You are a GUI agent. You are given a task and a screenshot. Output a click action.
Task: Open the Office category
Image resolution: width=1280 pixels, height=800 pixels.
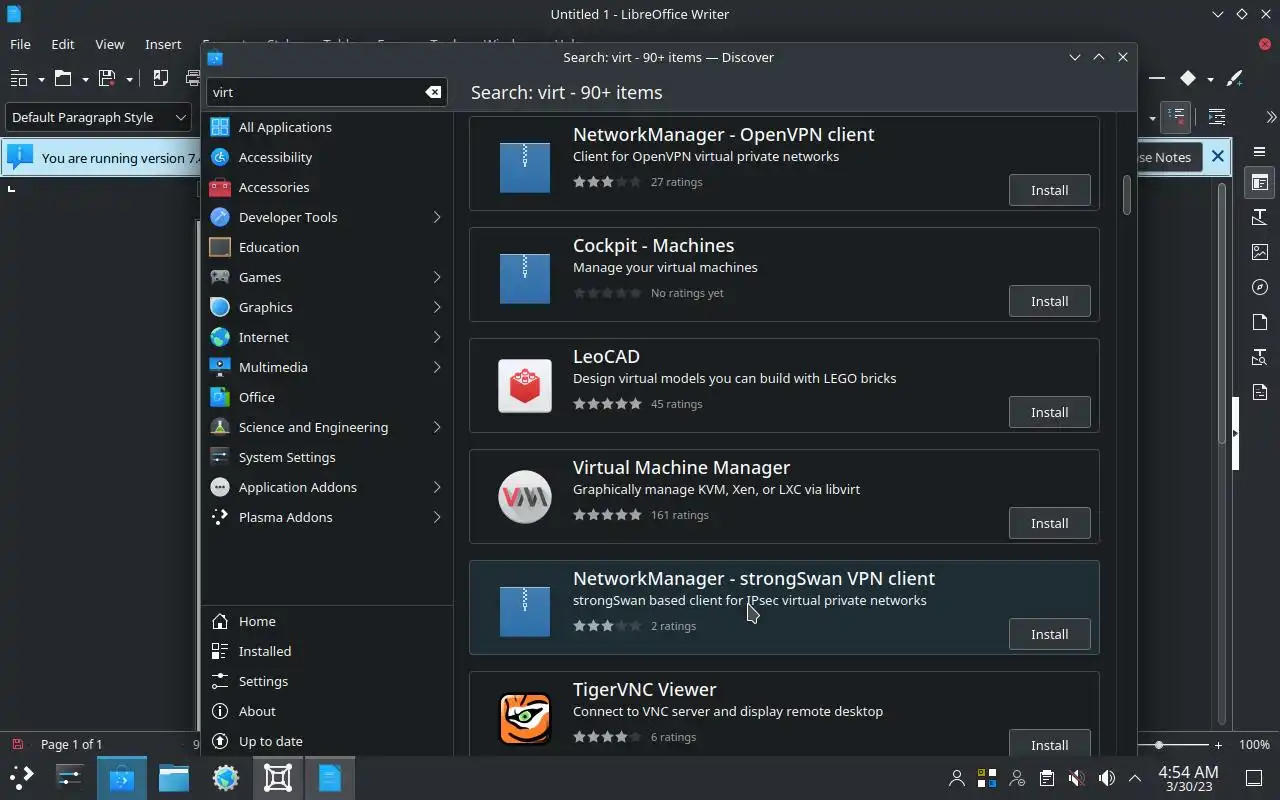(x=327, y=397)
